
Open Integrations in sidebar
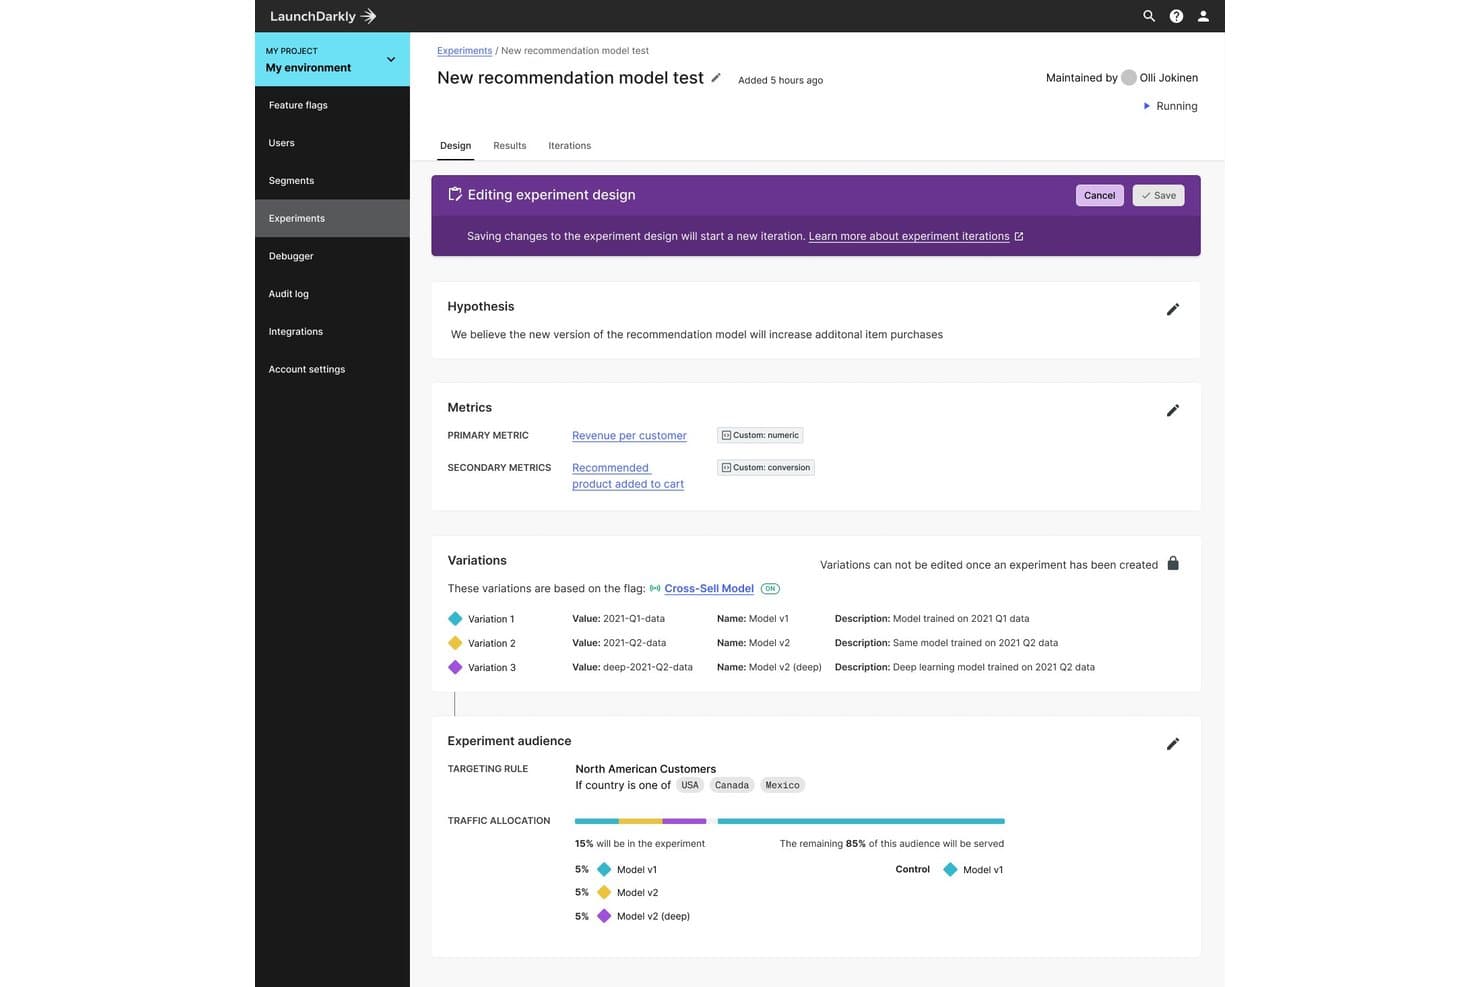[332, 332]
